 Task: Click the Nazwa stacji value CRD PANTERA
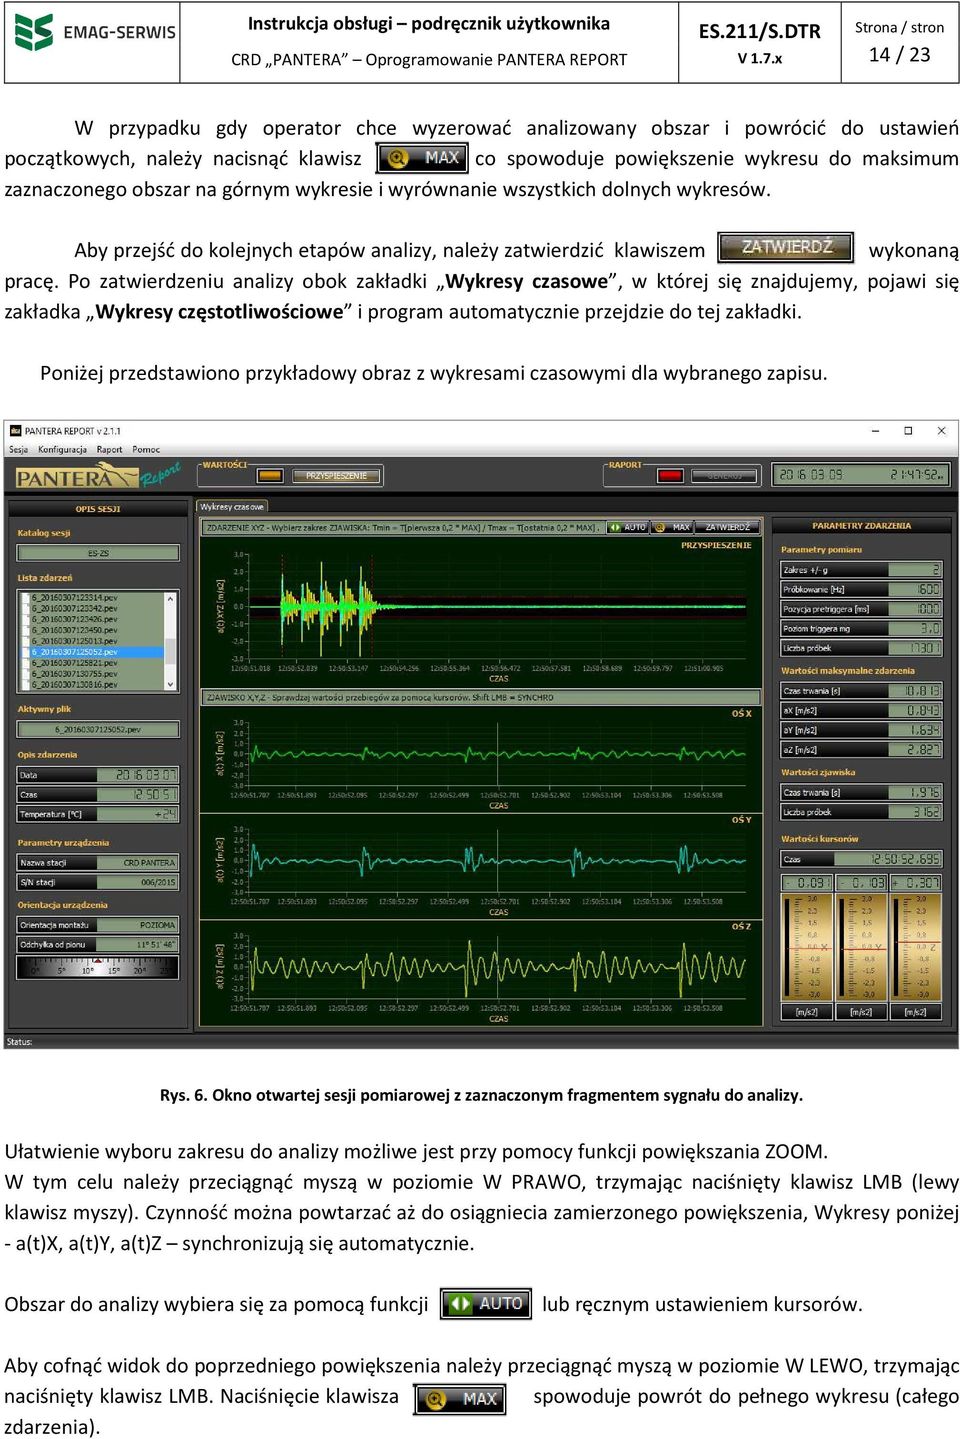tap(138, 863)
